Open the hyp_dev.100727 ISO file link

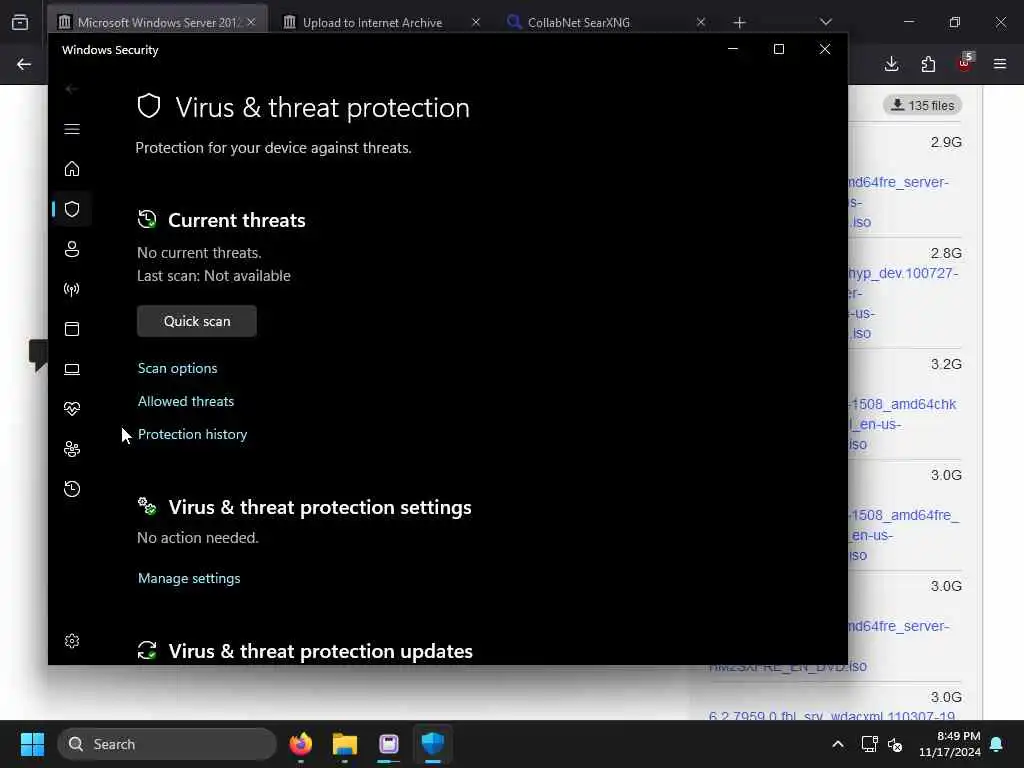[904, 303]
